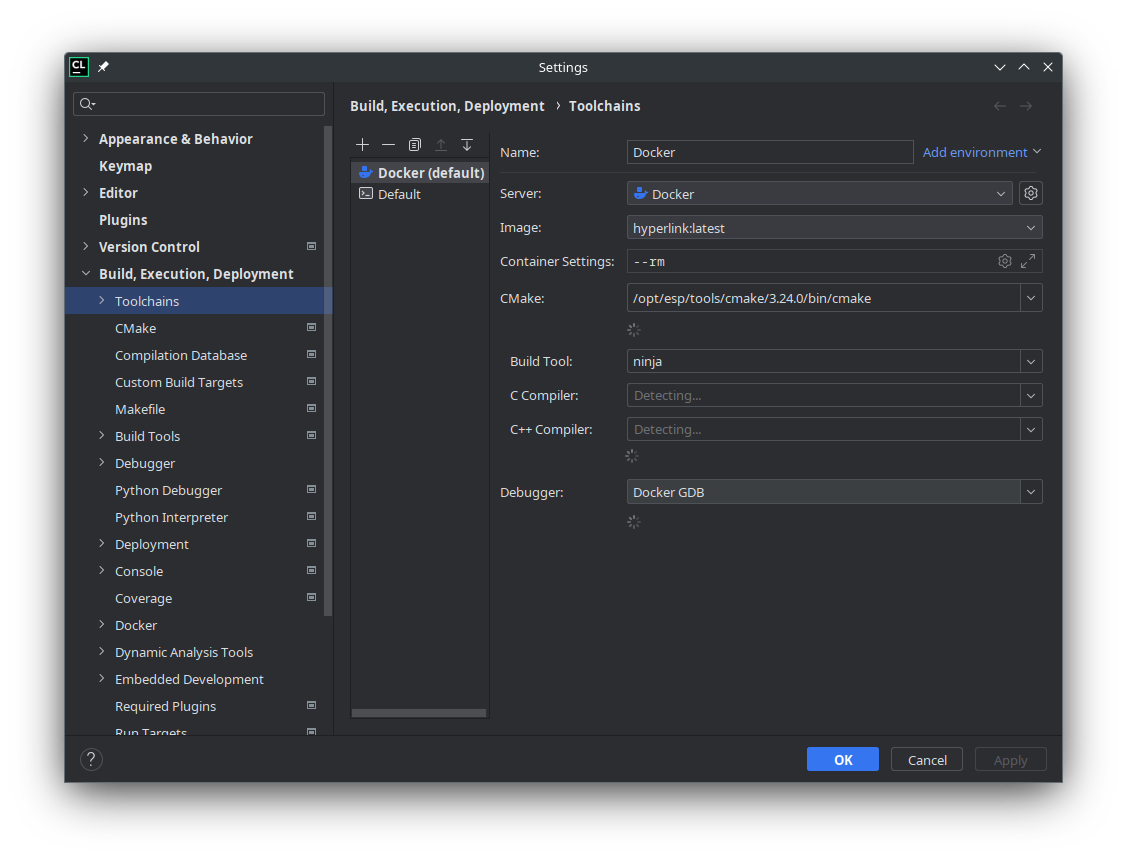Select the Default toolchain in list

[399, 194]
